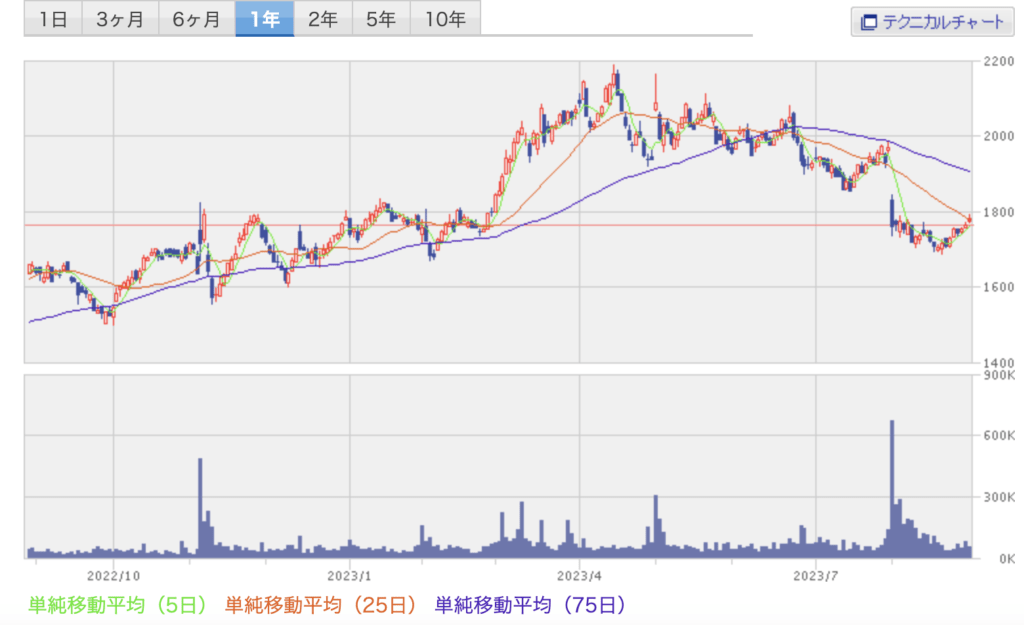Click the 単純移動平均（25日）orange legend label
The height and width of the screenshot is (625, 1024).
(320, 604)
